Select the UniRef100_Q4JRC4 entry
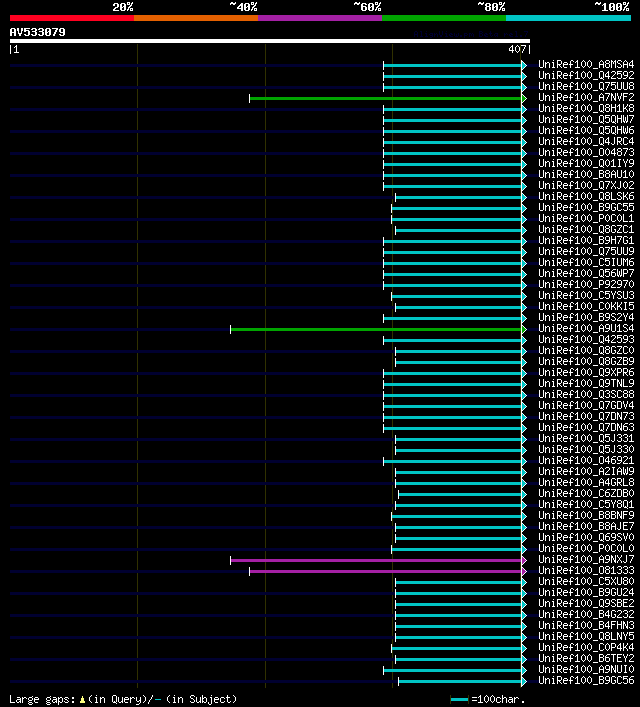The image size is (640, 707). [x=586, y=141]
